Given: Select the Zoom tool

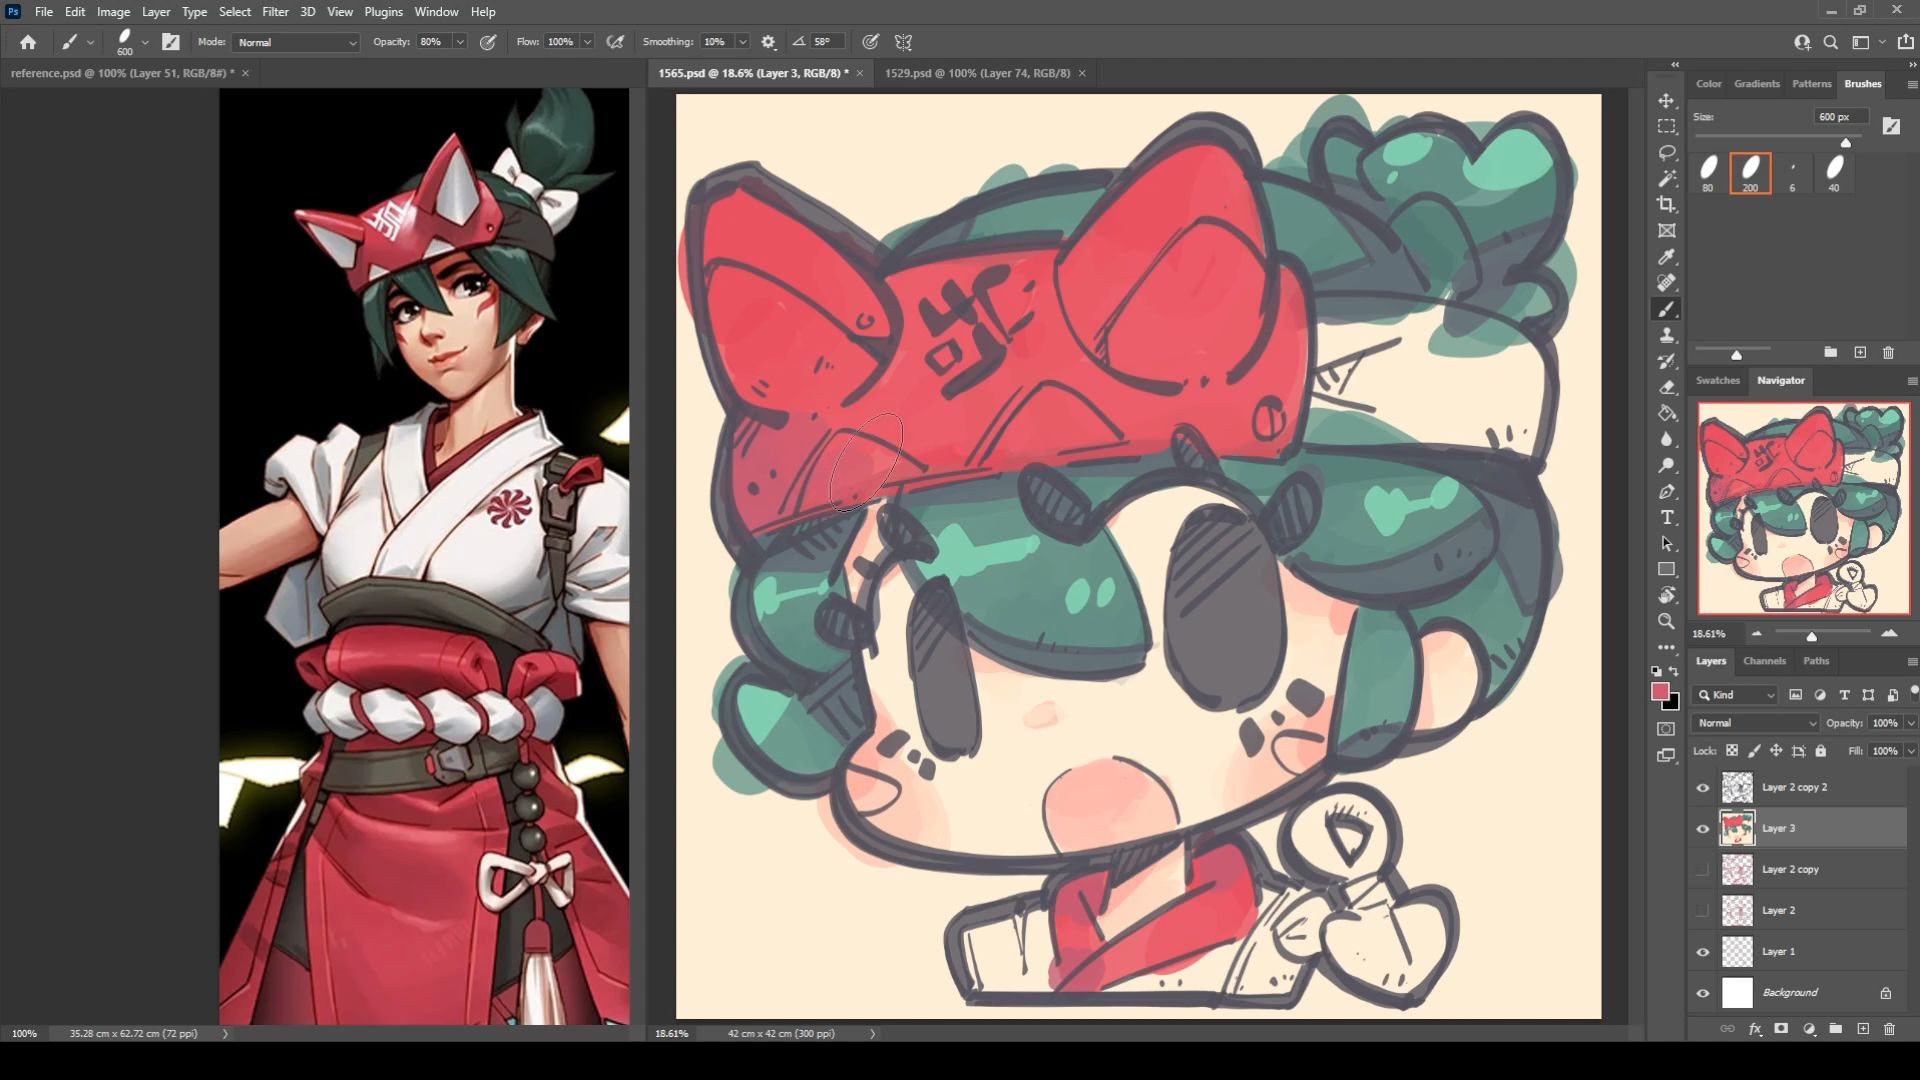Looking at the screenshot, I should click(x=1666, y=621).
